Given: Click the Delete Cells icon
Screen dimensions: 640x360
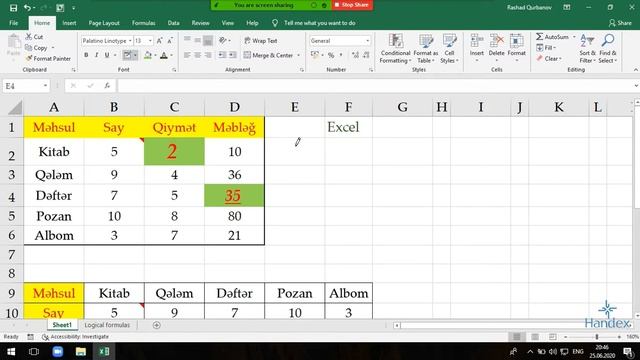Looking at the screenshot, I should (496, 41).
